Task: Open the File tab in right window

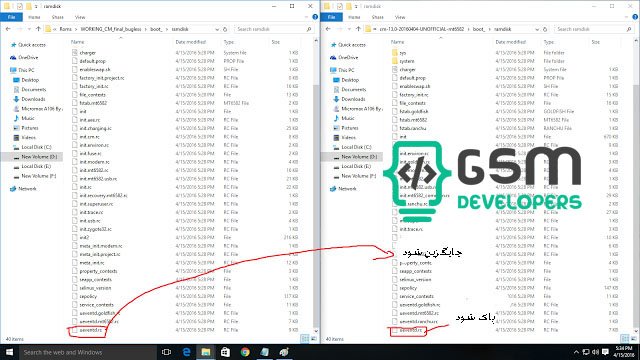Action: tap(331, 17)
